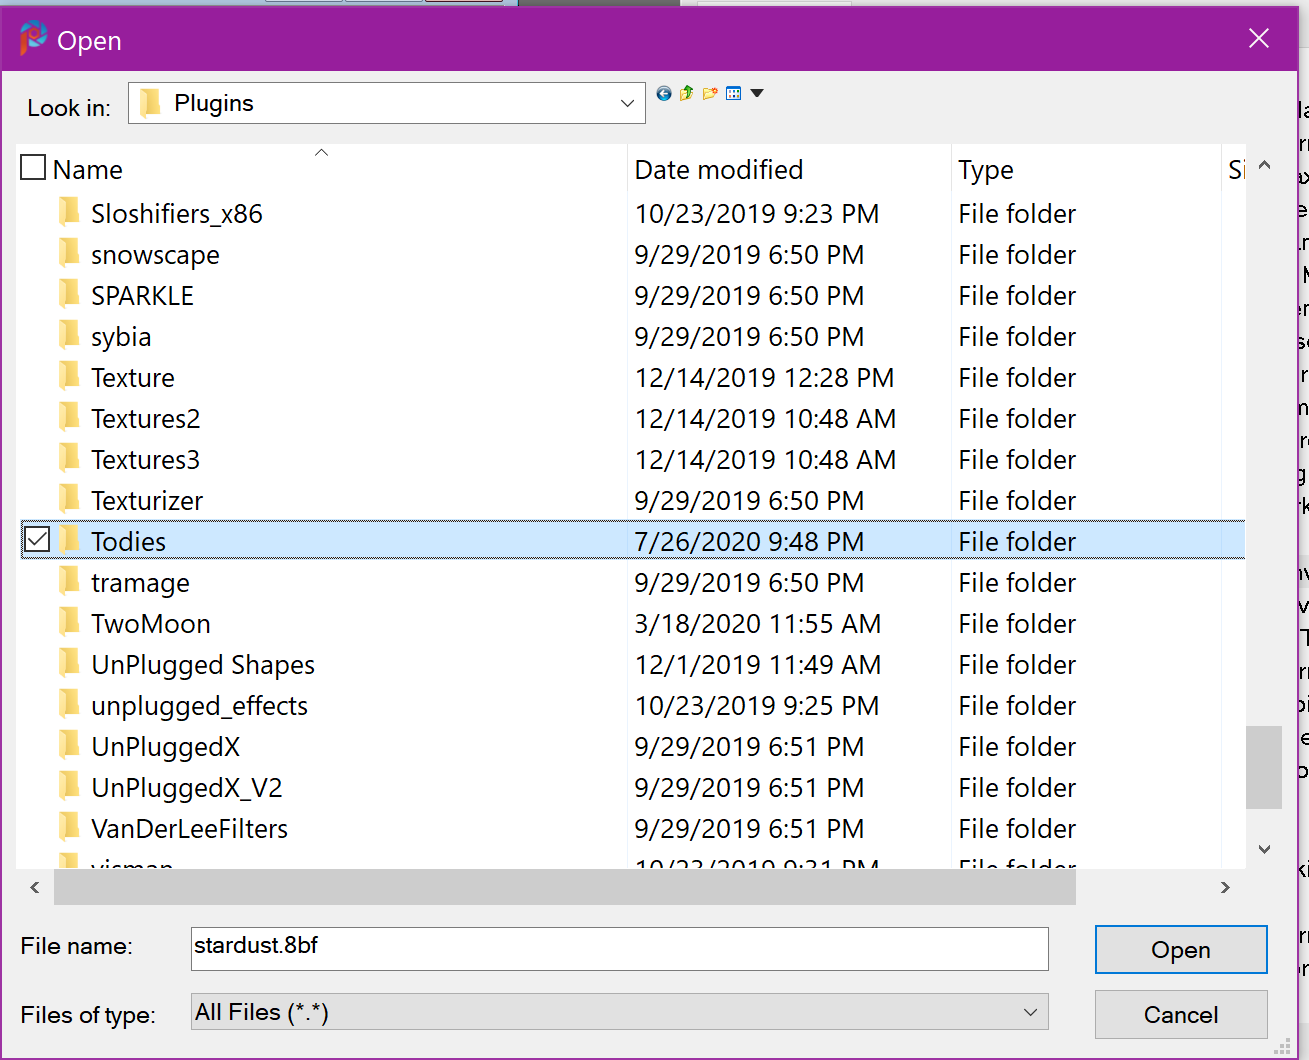1309x1060 pixels.
Task: Click the View Menu grid icon
Action: click(734, 93)
